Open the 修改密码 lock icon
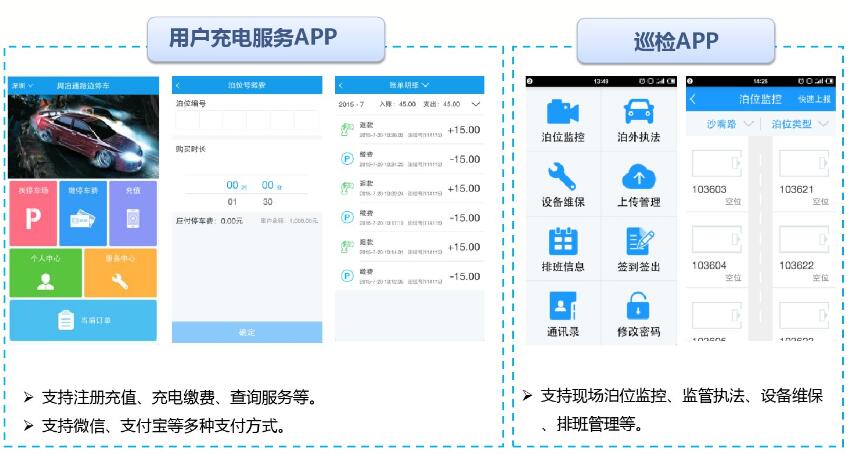The width and height of the screenshot is (849, 454). click(637, 307)
